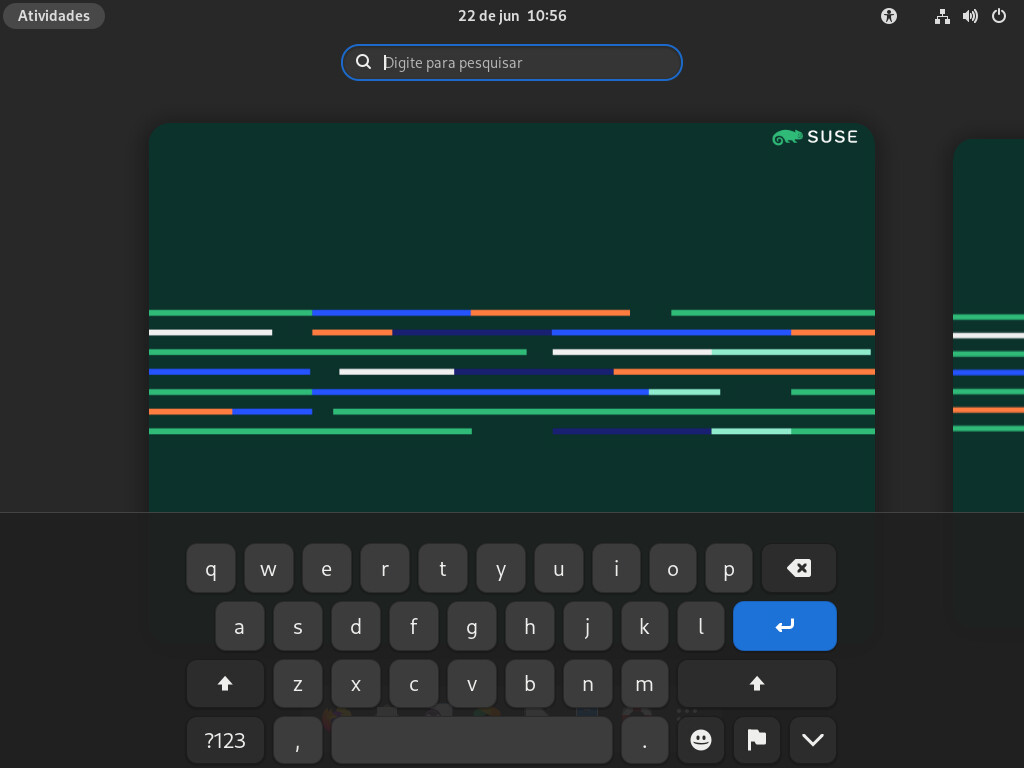The image size is (1024, 768).
Task: Click the network icon in system tray
Action: 941,16
